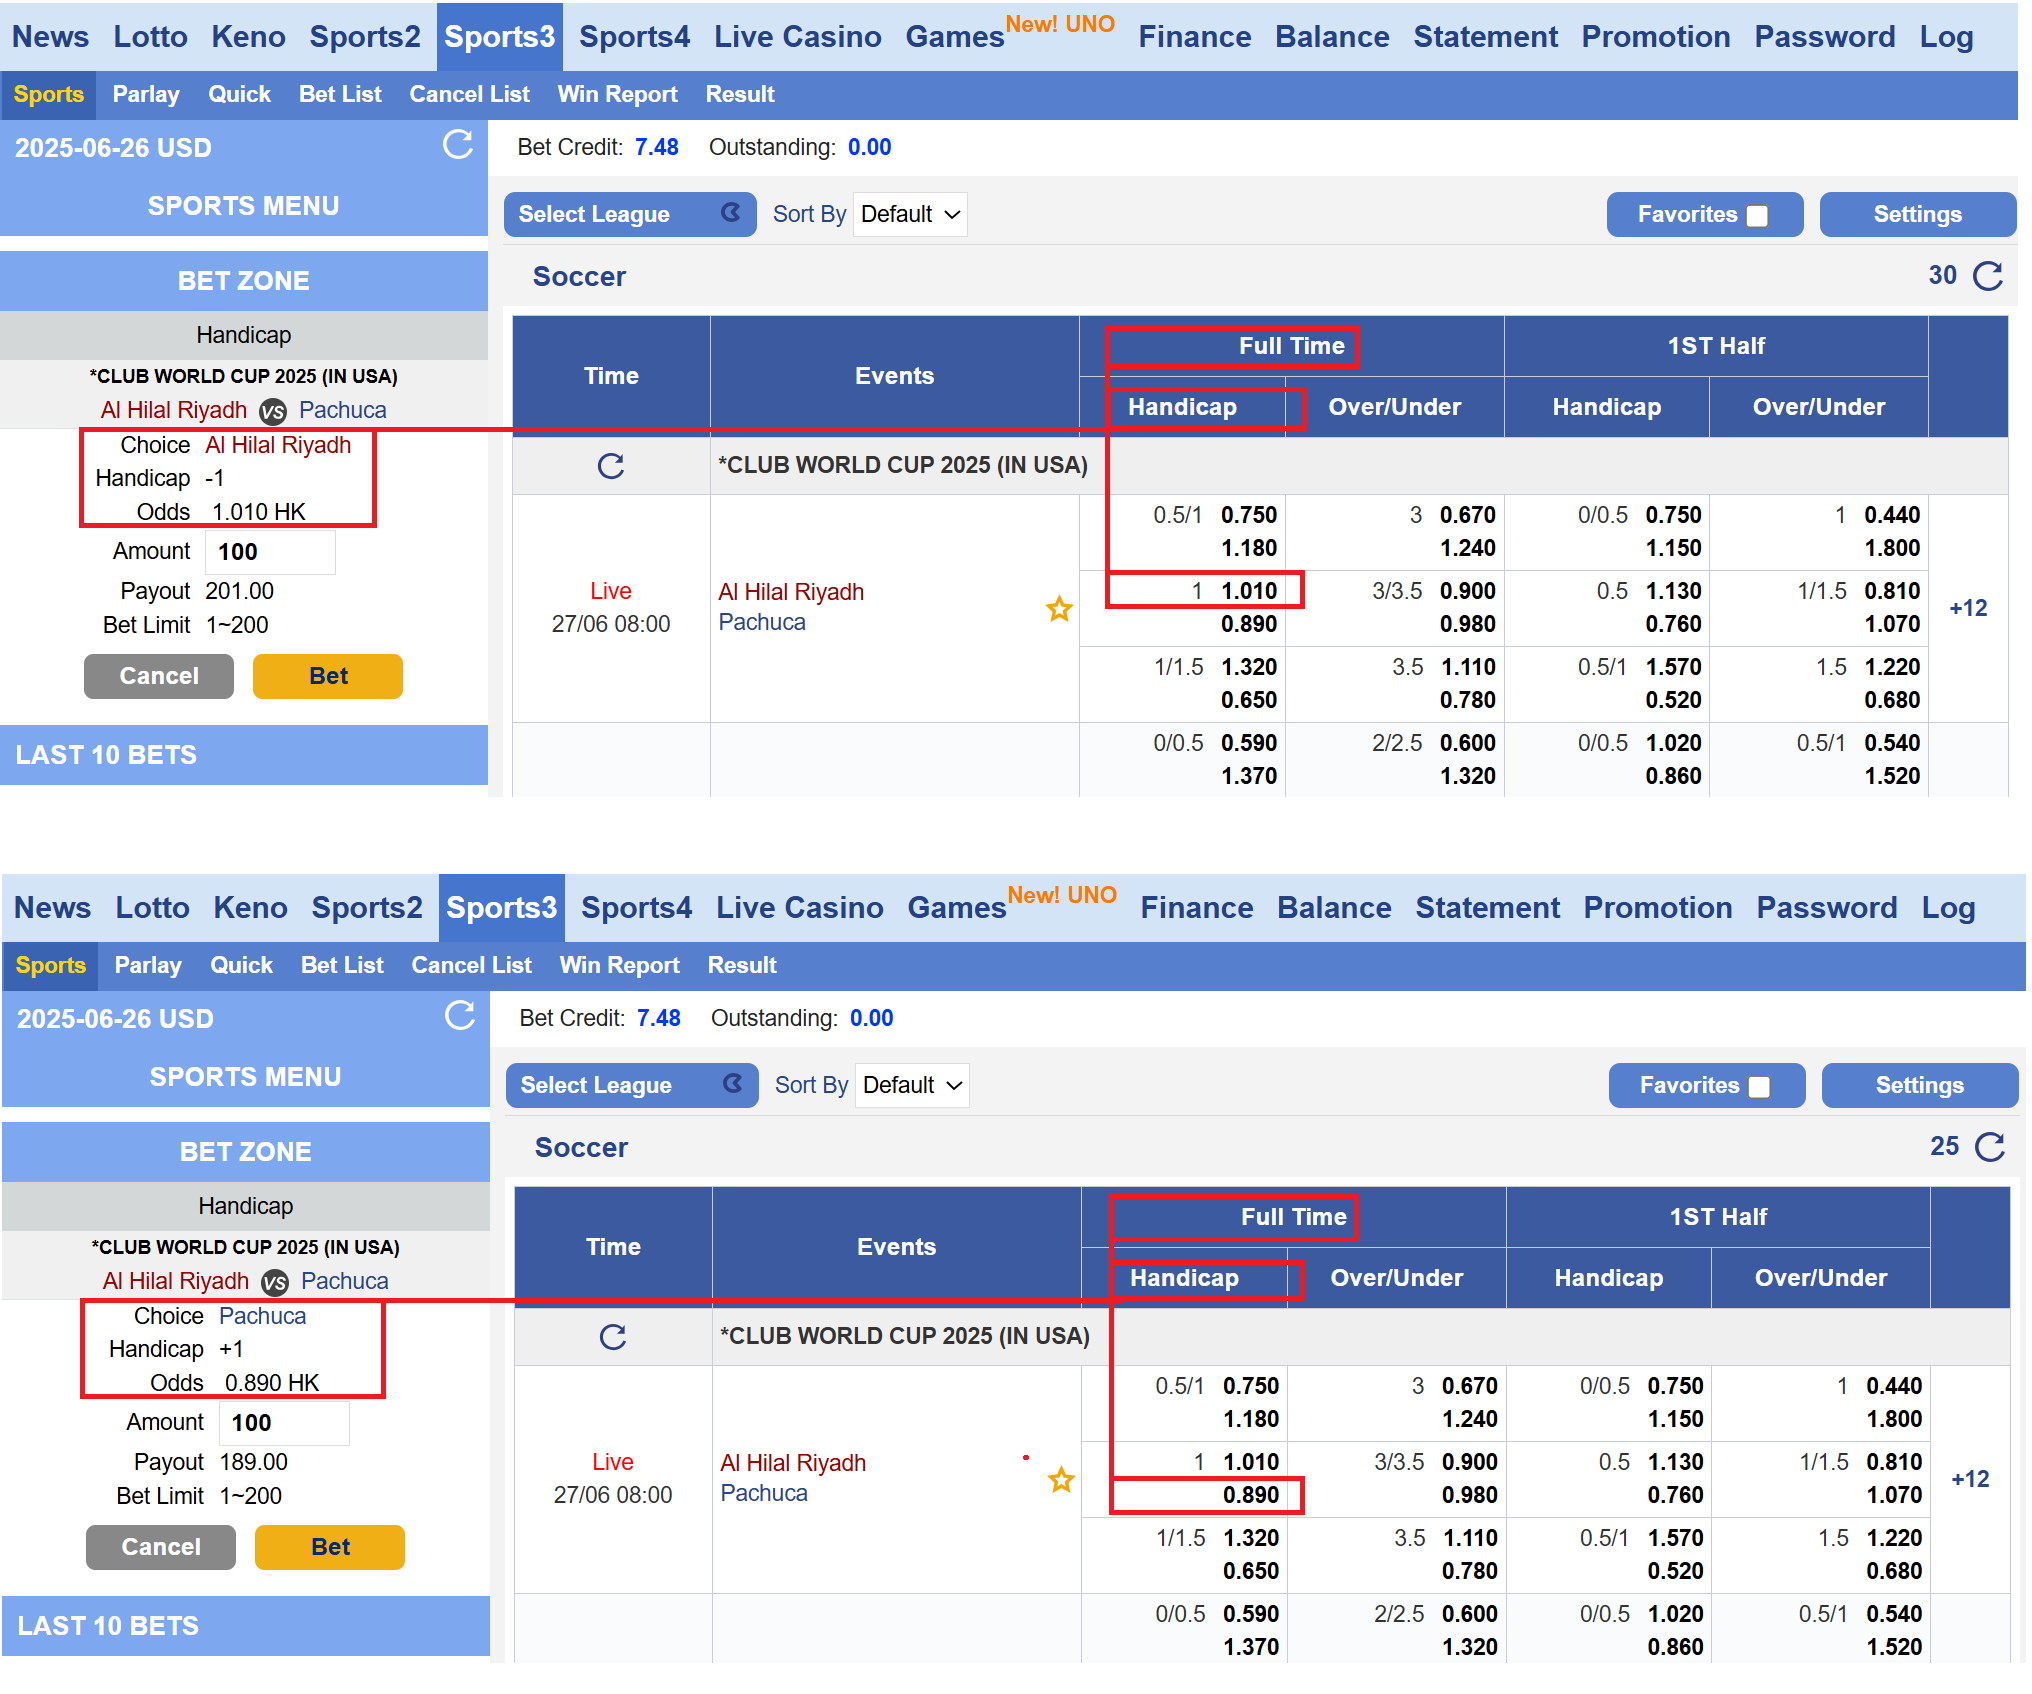Go to Keno in upper screenshot
Viewport: 2032px width, 1694px height.
coord(248,37)
